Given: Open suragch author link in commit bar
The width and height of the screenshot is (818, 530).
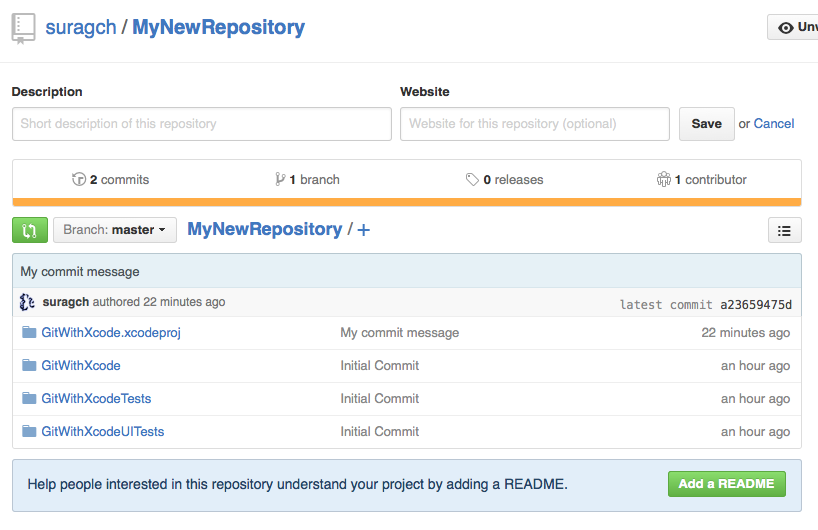Looking at the screenshot, I should click(x=66, y=302).
